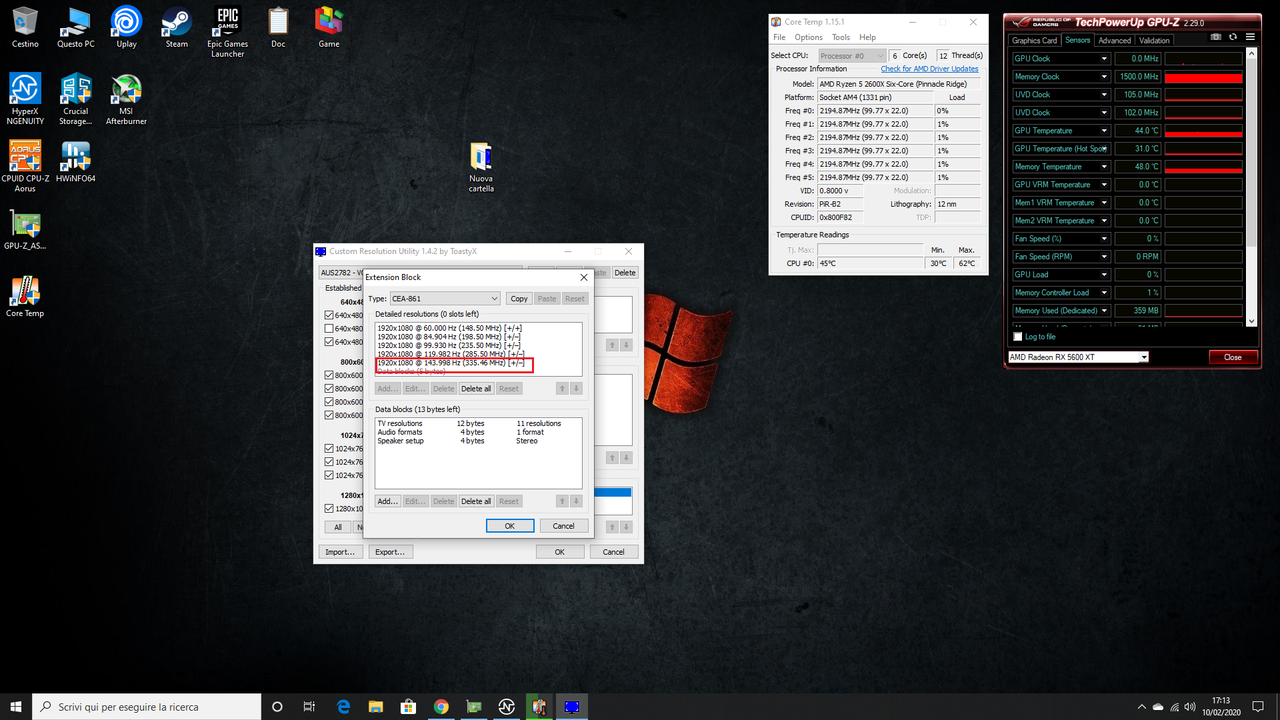Screen dimensions: 1280x720
Task: Open the Cestino recycle bin desktop icon
Action: point(25,27)
